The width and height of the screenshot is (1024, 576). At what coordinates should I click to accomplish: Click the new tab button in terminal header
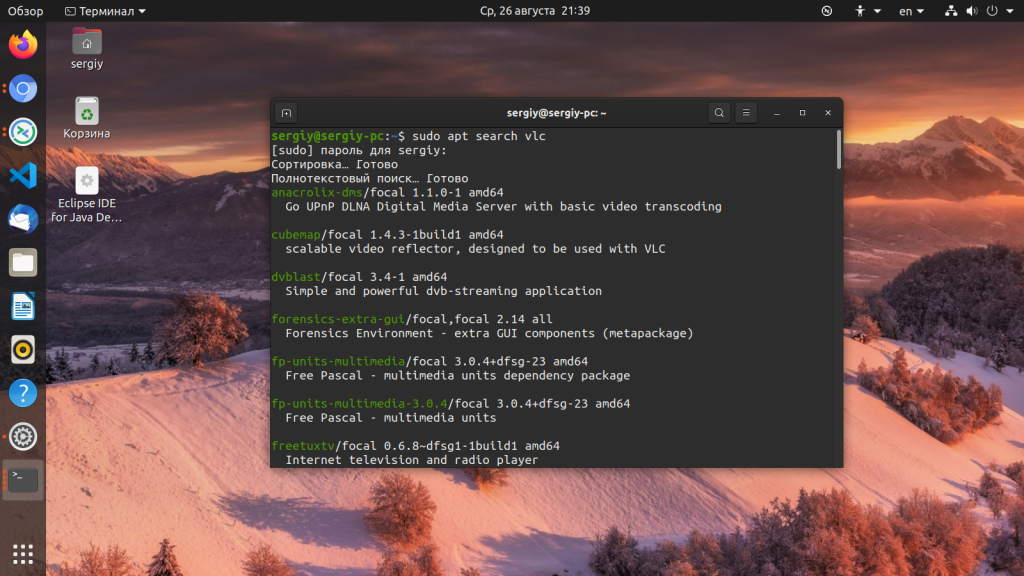pos(286,113)
